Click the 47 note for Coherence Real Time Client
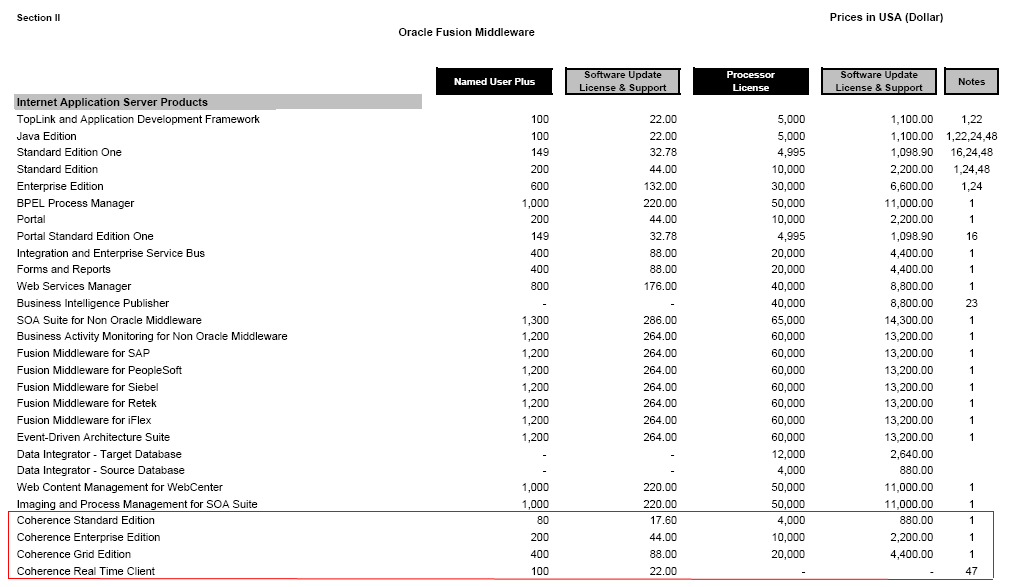Image resolution: width=1015 pixels, height=587 pixels. click(x=971, y=571)
